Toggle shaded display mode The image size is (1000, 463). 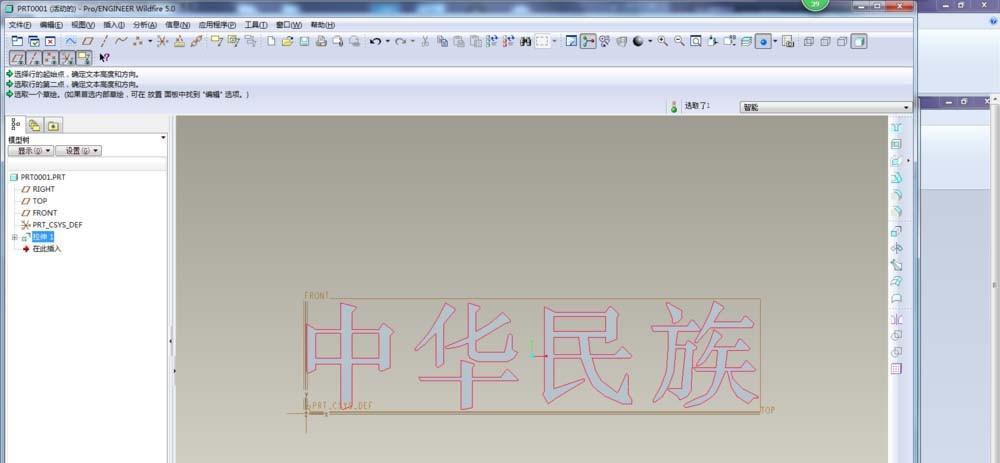click(x=858, y=41)
